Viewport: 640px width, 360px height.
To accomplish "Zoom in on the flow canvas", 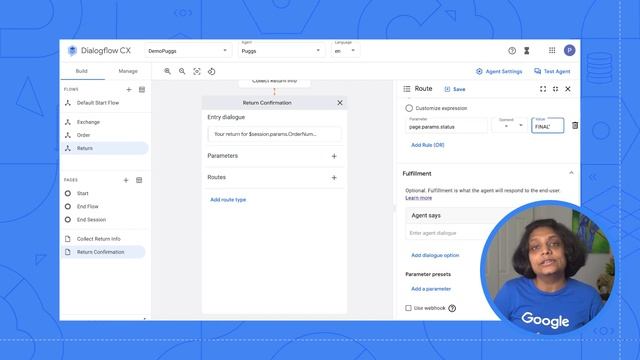I will (167, 71).
